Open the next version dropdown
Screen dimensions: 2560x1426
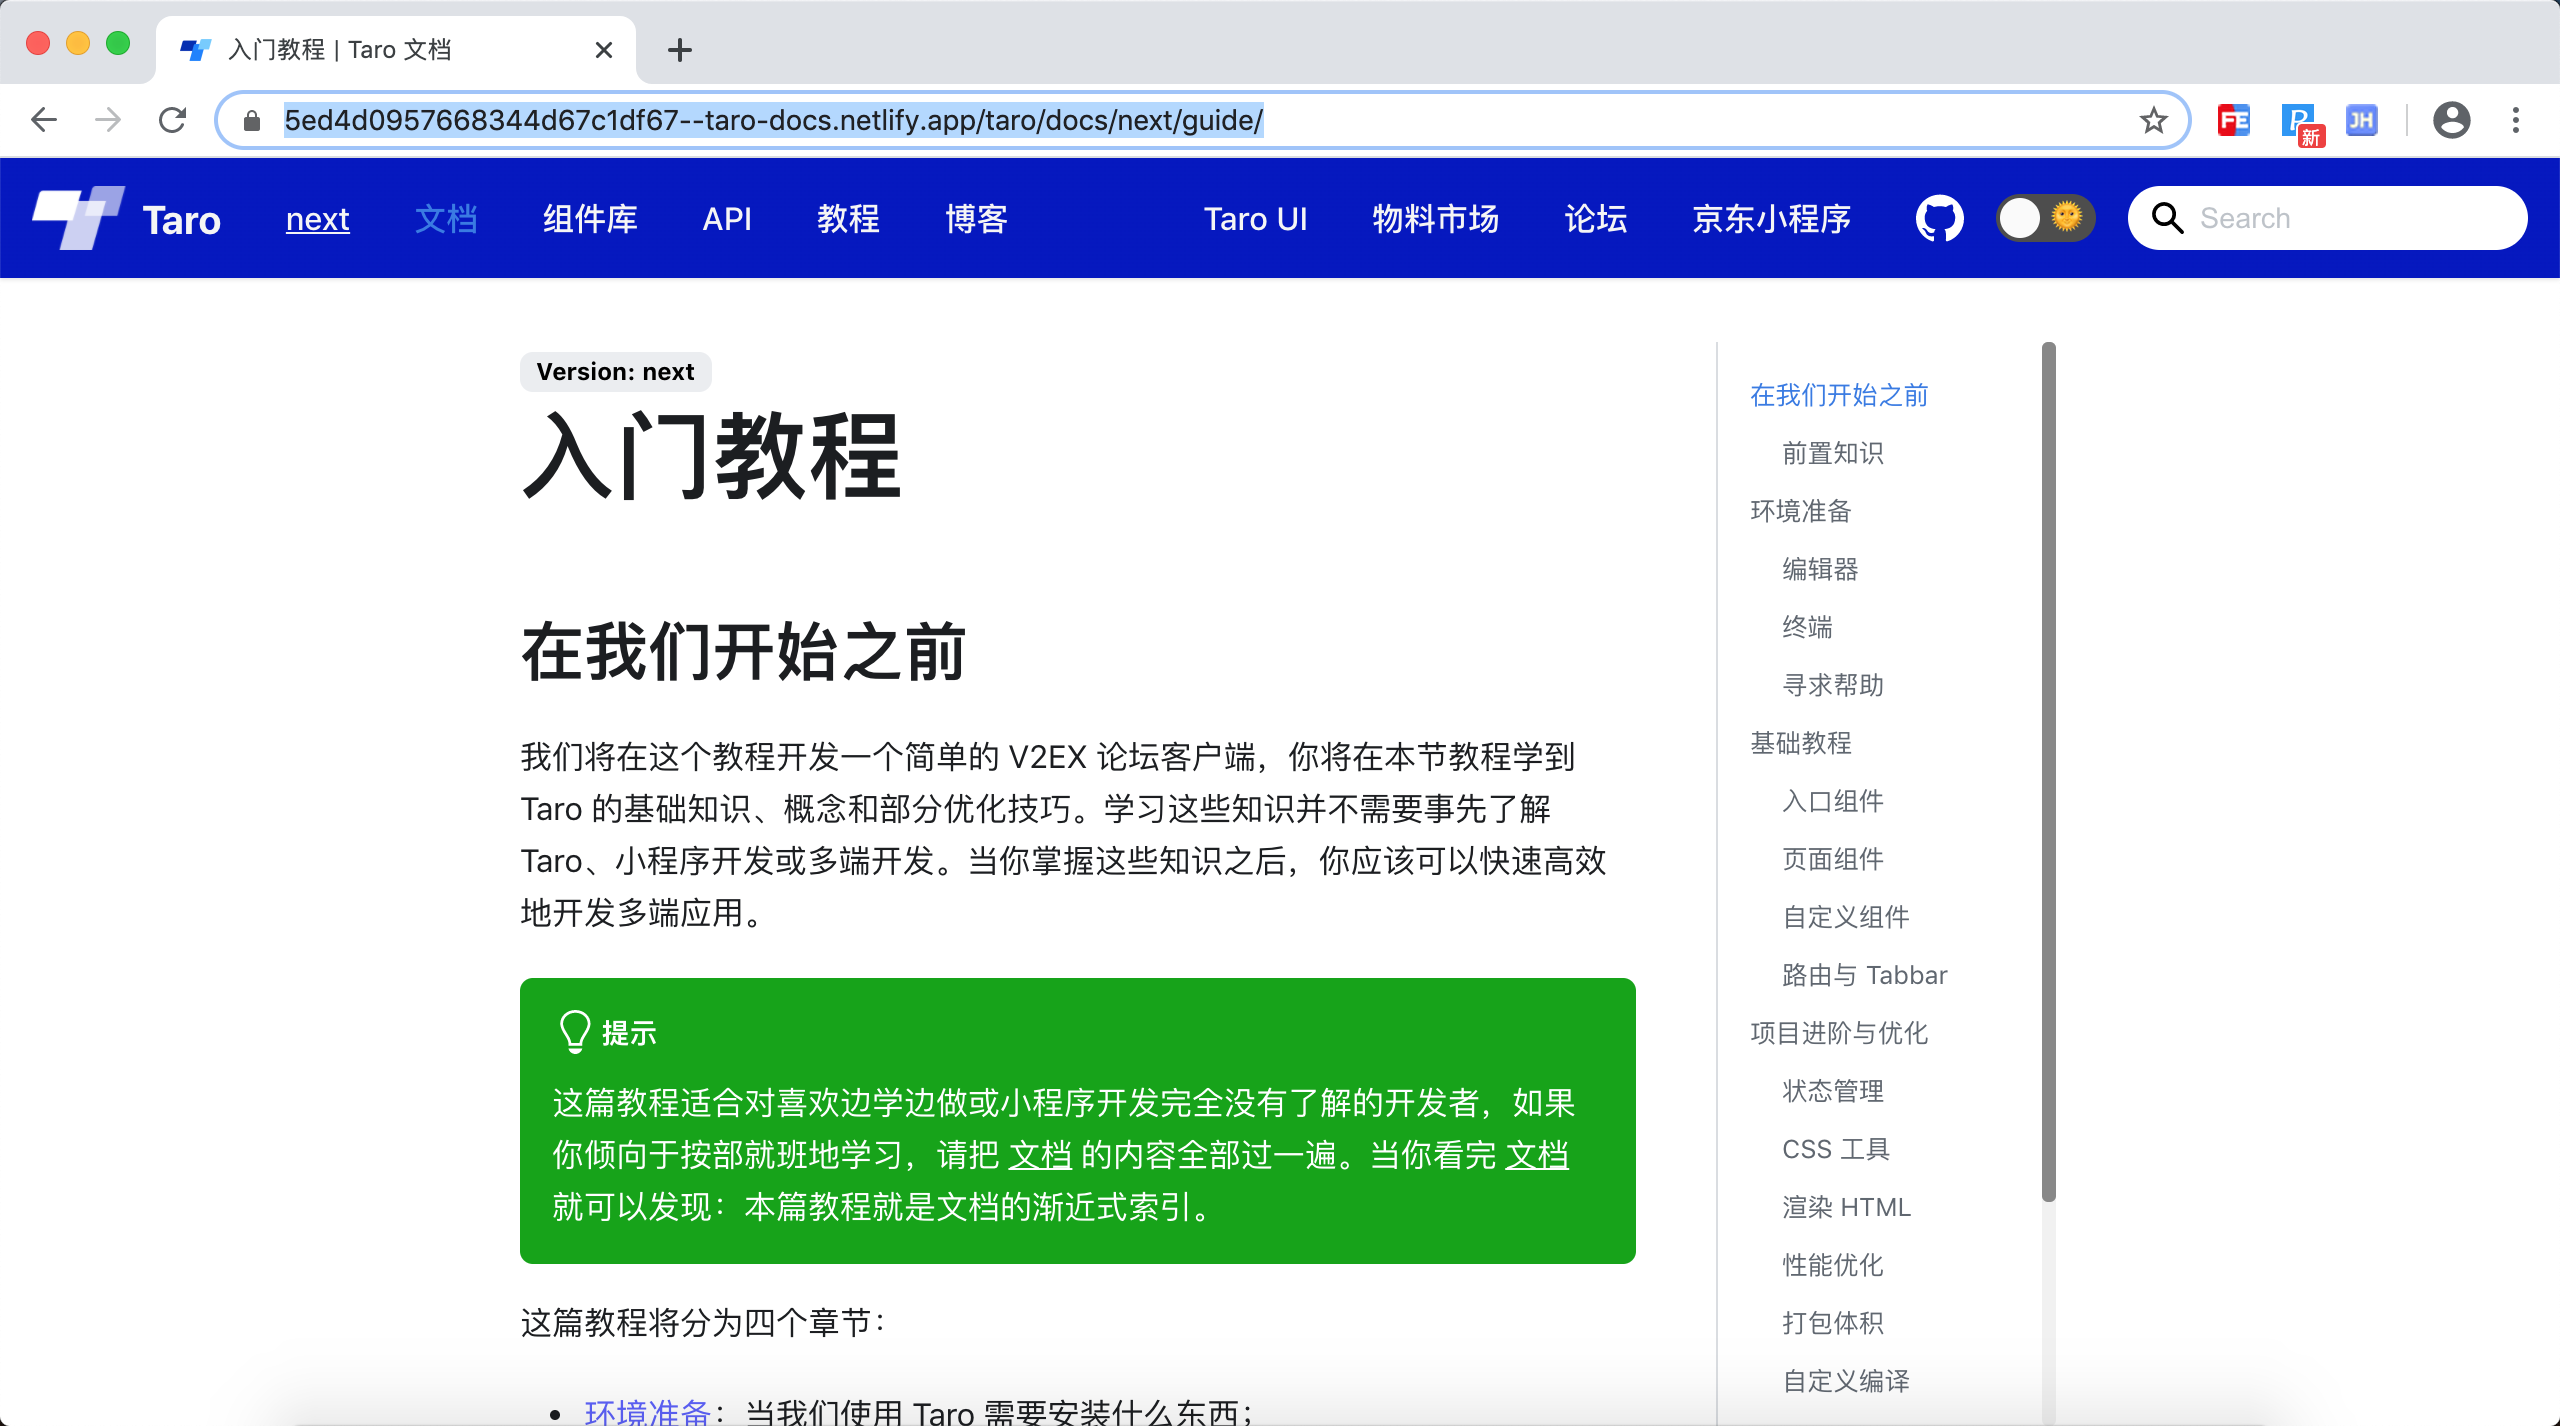click(317, 218)
